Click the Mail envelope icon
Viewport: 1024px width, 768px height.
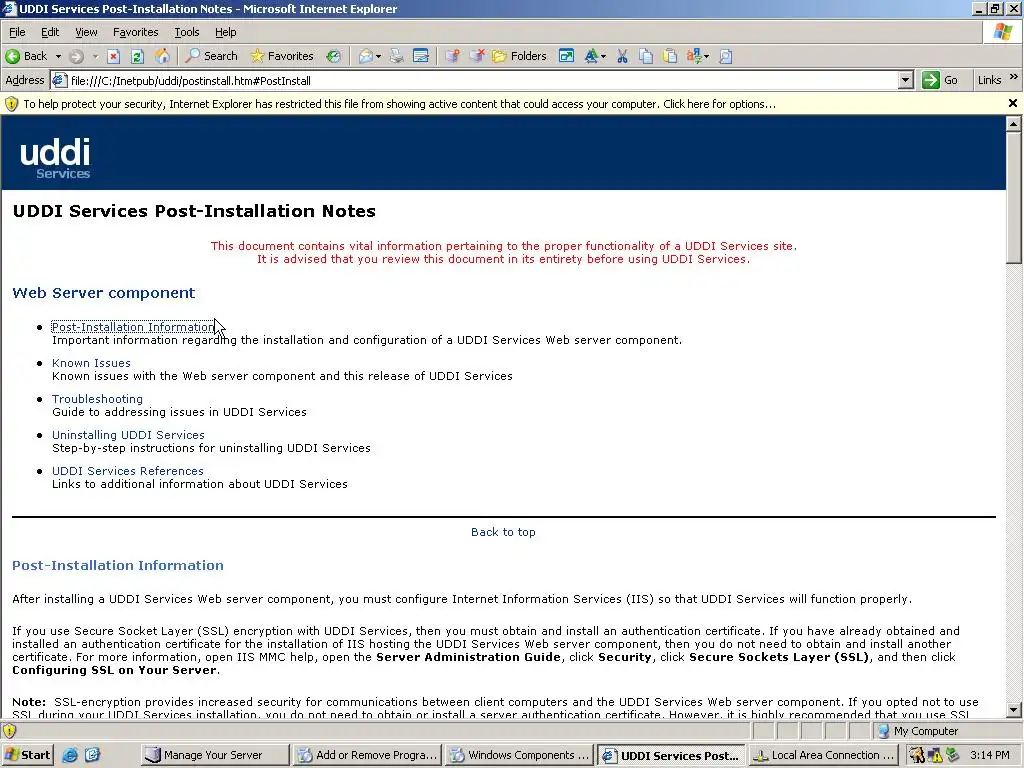pos(366,56)
